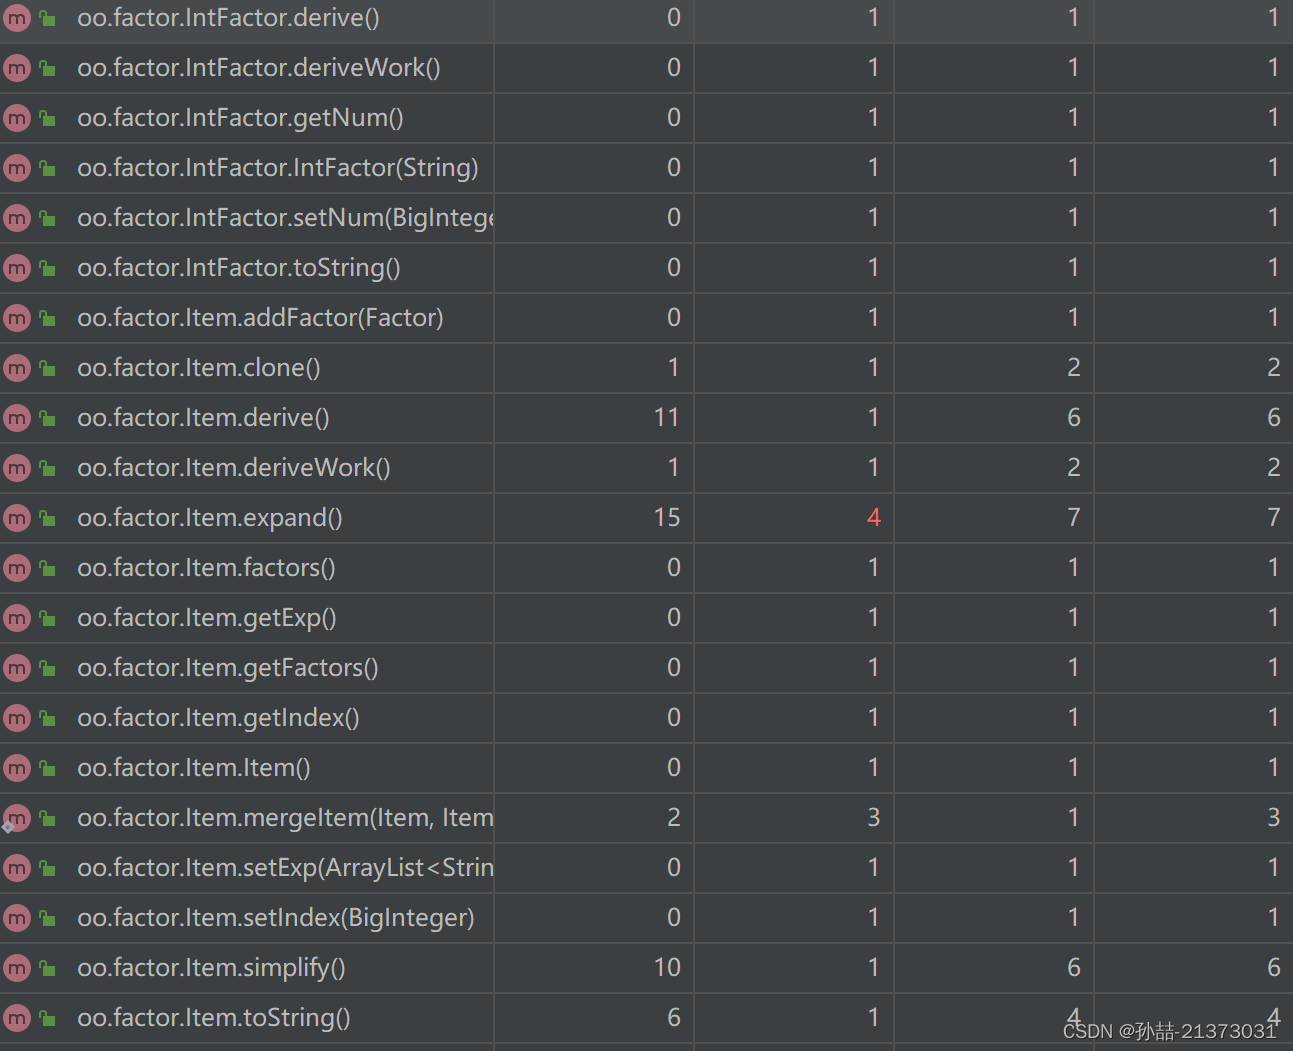The width and height of the screenshot is (1293, 1051).
Task: Click the red value 4 for Item.expand()
Action: point(874,518)
